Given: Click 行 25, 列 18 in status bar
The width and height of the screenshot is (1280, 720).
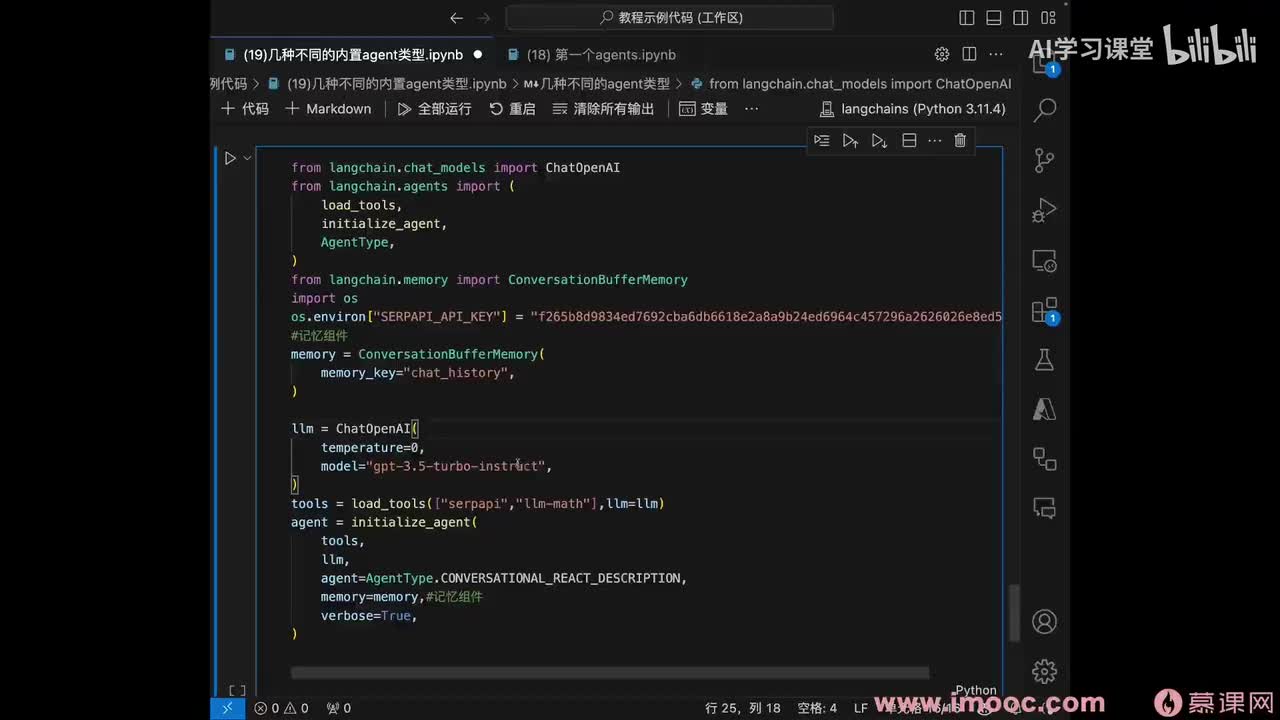Looking at the screenshot, I should [743, 708].
